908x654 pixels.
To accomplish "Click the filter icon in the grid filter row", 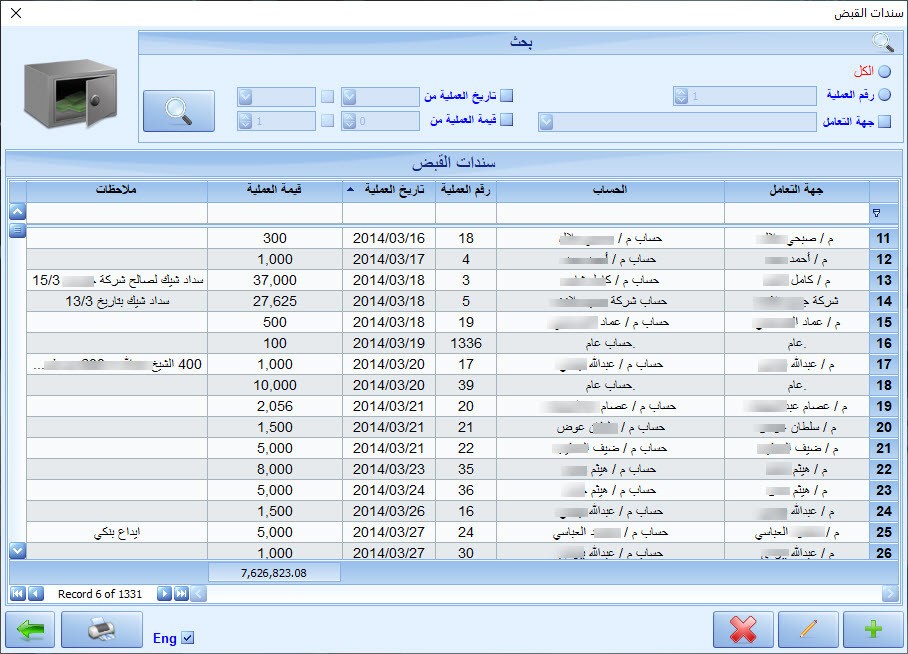I will (x=879, y=213).
